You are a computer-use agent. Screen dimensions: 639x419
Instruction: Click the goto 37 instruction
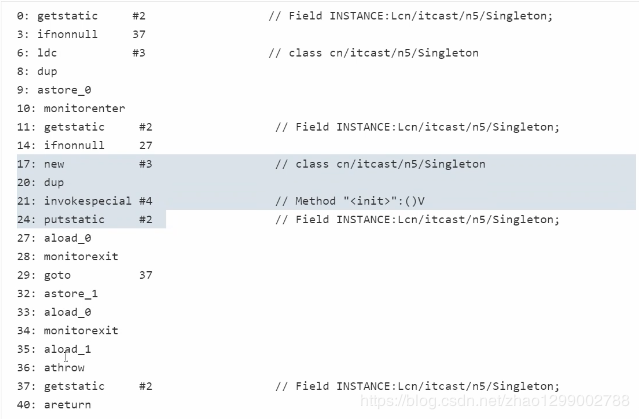pos(85,275)
